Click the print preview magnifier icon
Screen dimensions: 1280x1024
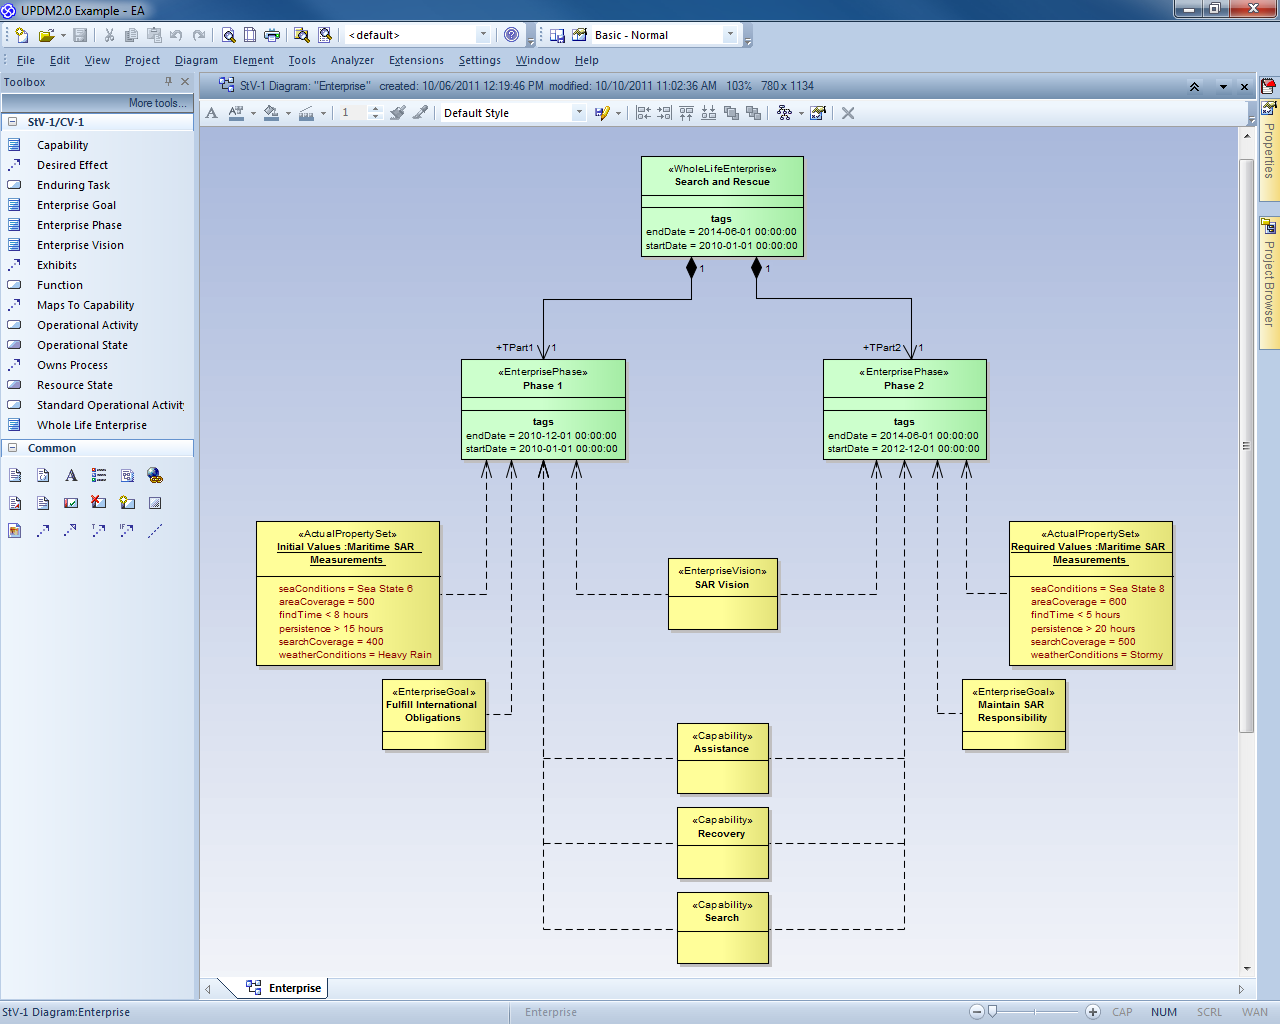coord(228,35)
